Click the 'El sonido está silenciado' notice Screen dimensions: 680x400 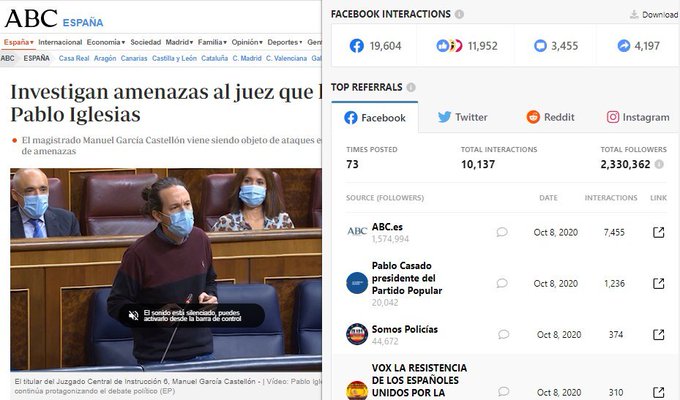point(192,315)
